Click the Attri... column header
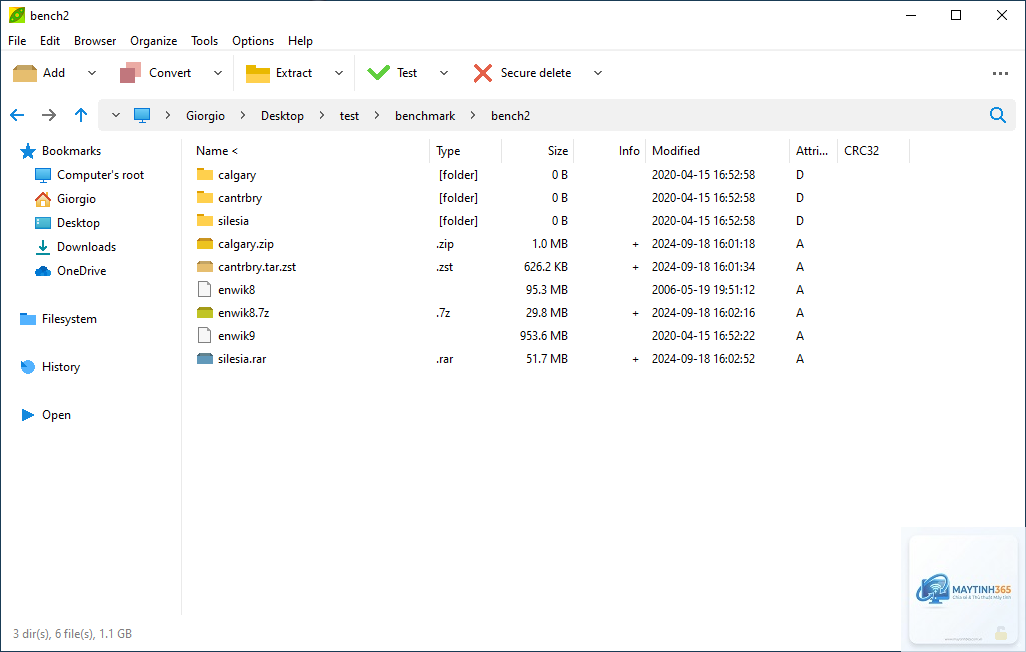The height and width of the screenshot is (652, 1026). pyautogui.click(x=813, y=151)
